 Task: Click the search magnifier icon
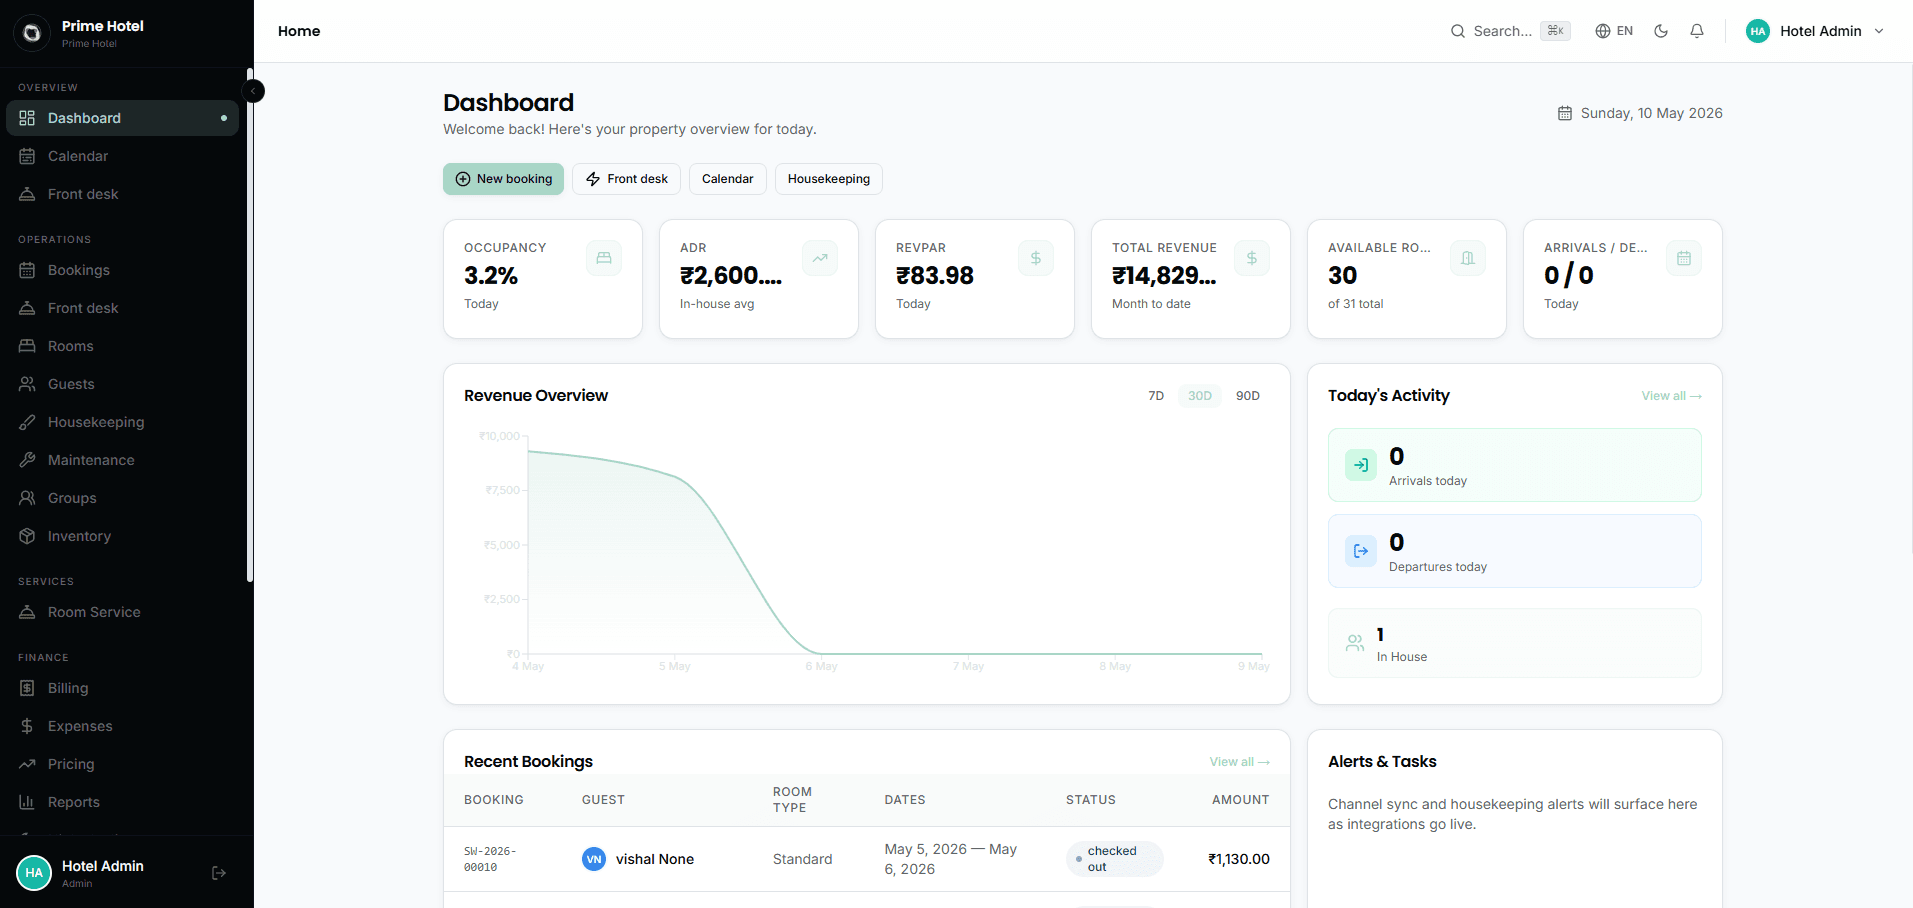(x=1458, y=31)
